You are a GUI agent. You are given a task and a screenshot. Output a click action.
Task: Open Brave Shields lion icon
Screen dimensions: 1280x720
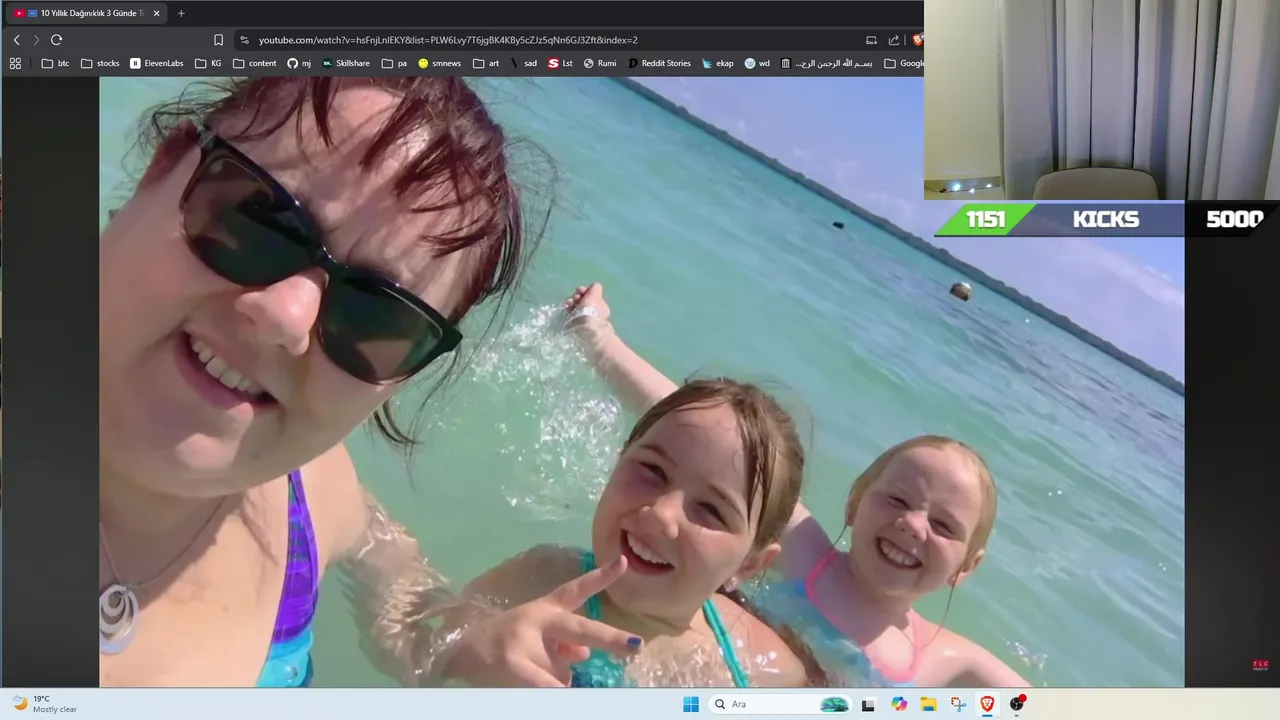coord(917,40)
